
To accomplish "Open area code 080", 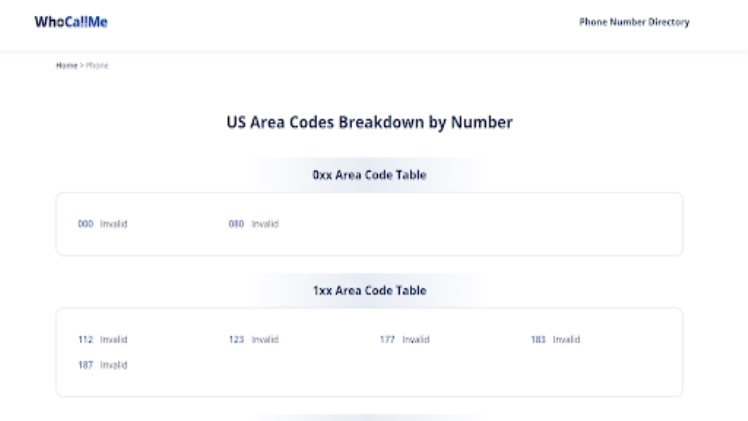I will coord(236,224).
